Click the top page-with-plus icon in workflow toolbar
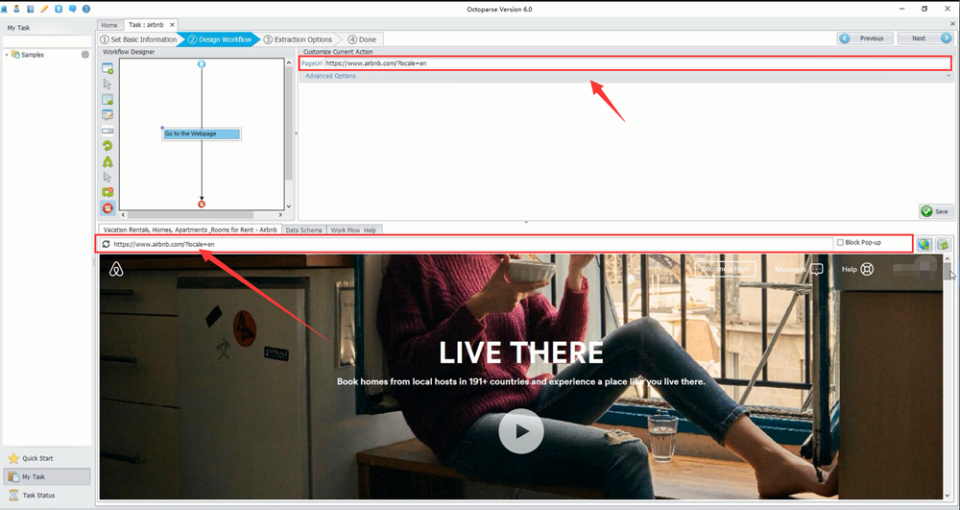 tap(107, 69)
